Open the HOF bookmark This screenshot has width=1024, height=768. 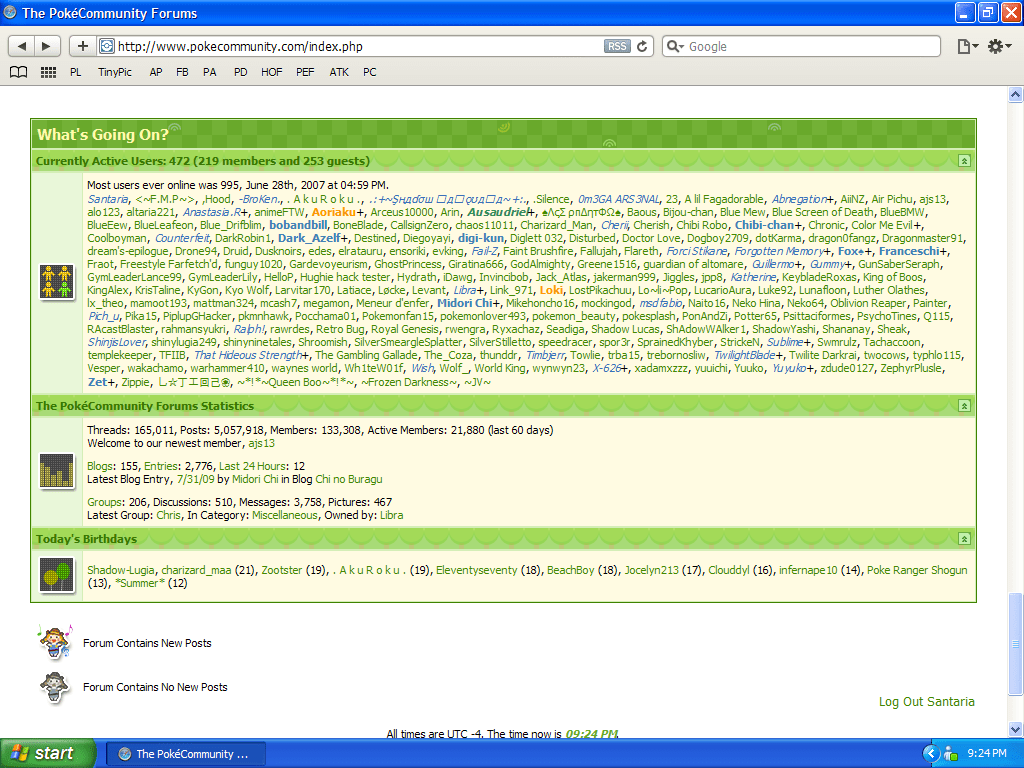[272, 72]
